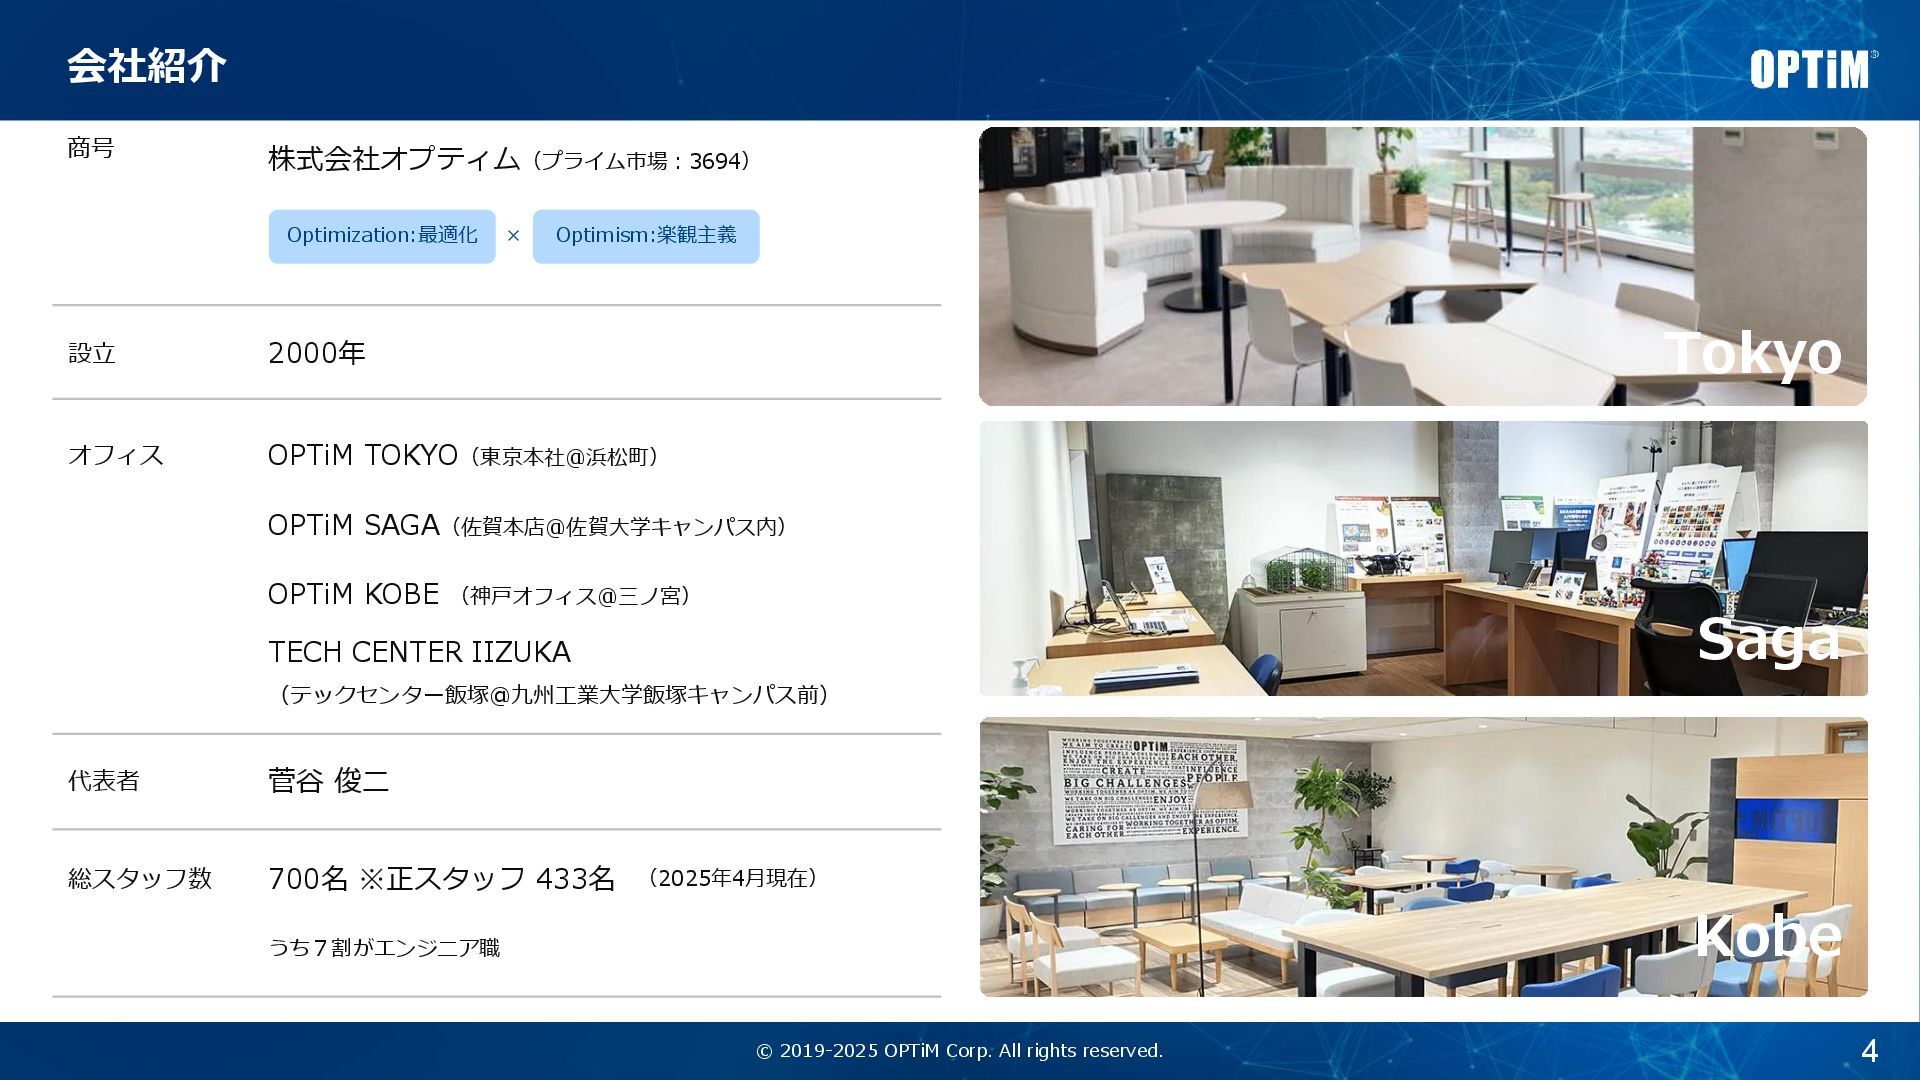Select the TECH CENTER IIZUKA heading

(419, 652)
